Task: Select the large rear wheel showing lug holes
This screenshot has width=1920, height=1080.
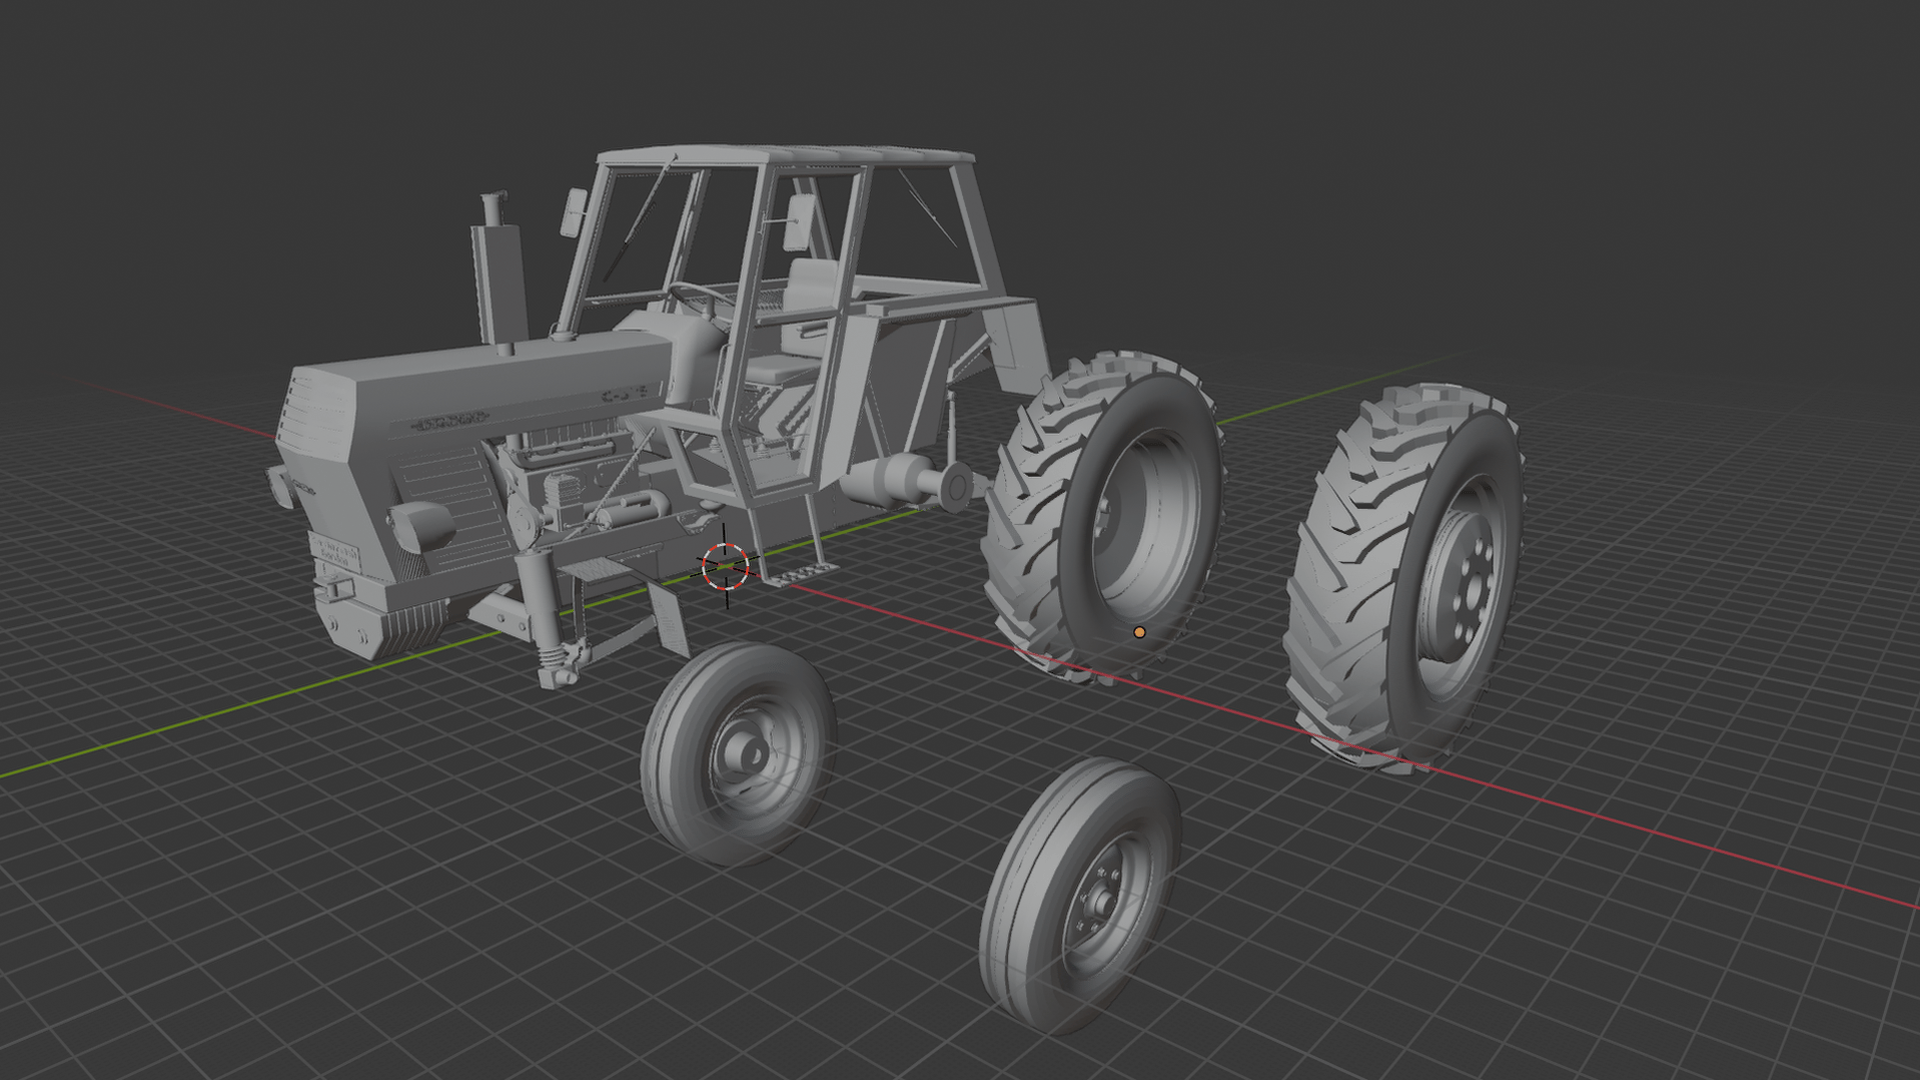Action: click(1405, 578)
